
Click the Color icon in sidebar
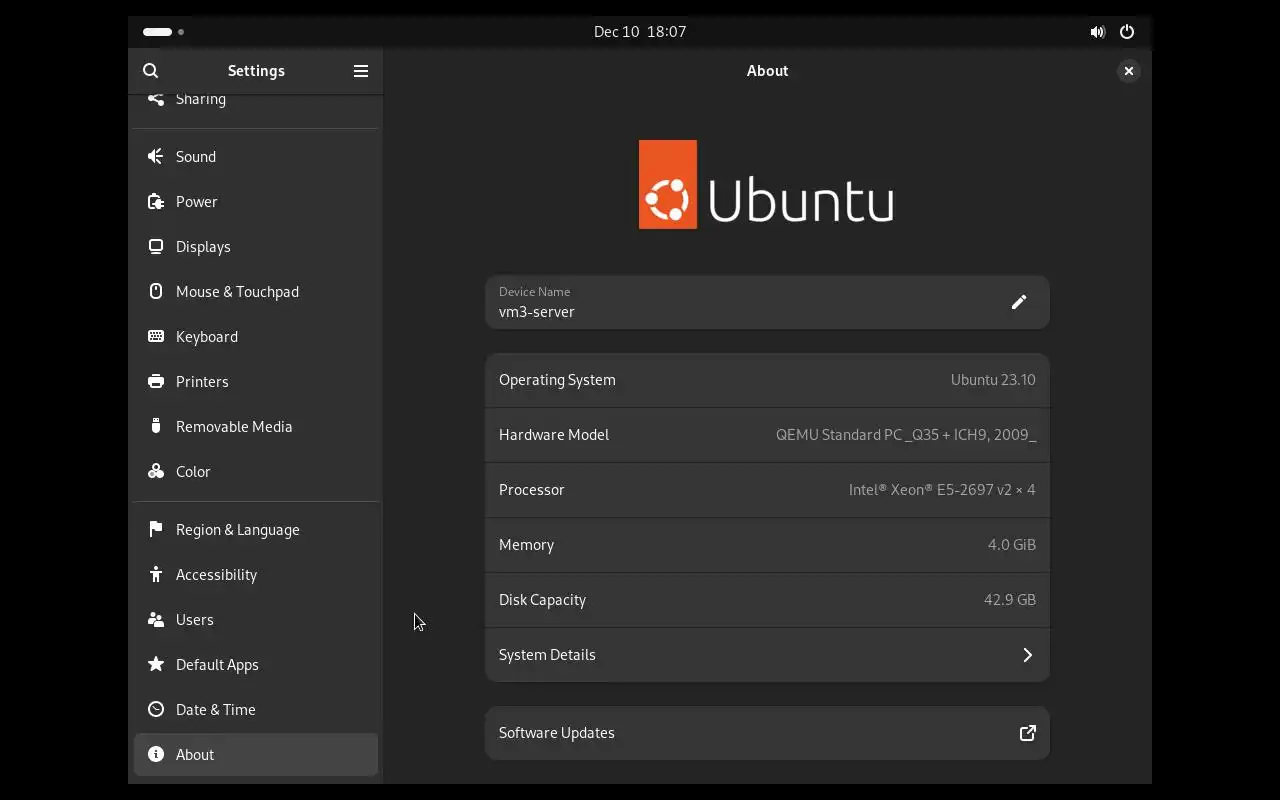[155, 471]
